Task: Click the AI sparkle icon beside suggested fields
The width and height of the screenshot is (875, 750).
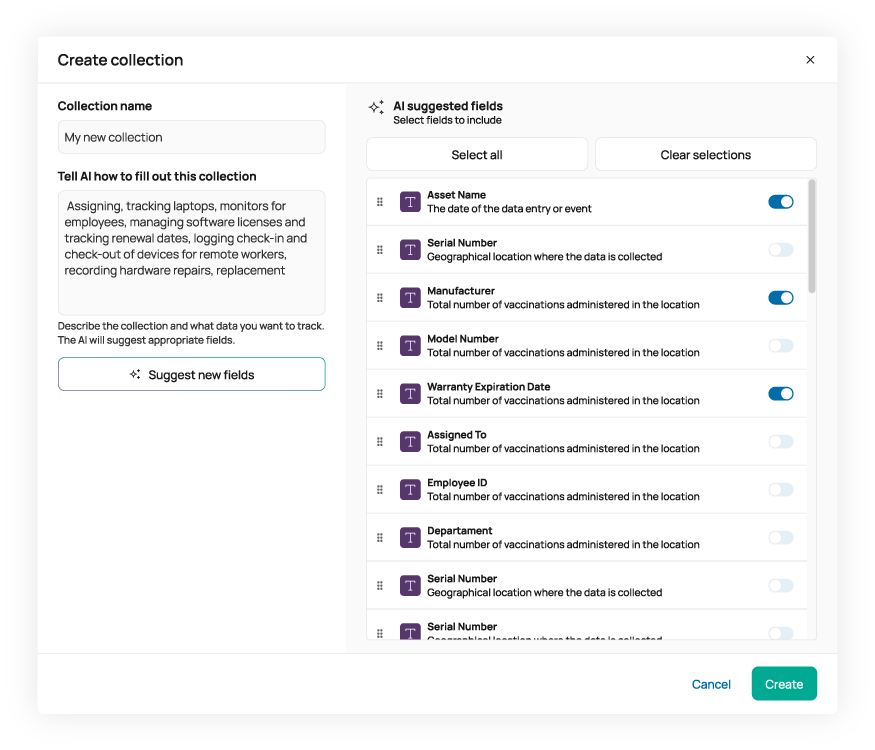Action: (376, 107)
